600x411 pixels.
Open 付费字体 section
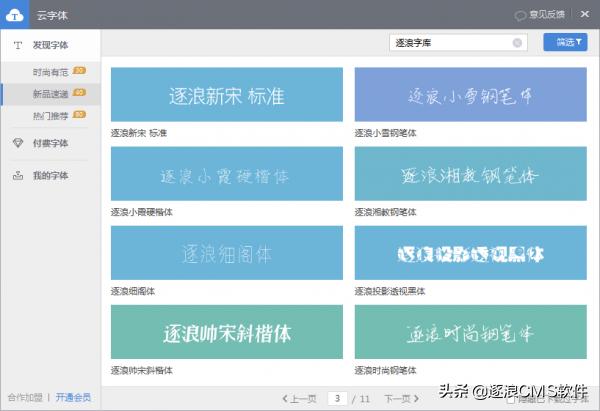tap(50, 143)
